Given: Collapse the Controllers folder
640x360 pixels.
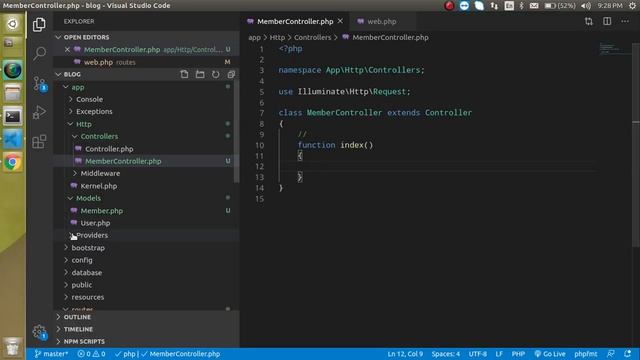Looking at the screenshot, I should (x=99, y=136).
